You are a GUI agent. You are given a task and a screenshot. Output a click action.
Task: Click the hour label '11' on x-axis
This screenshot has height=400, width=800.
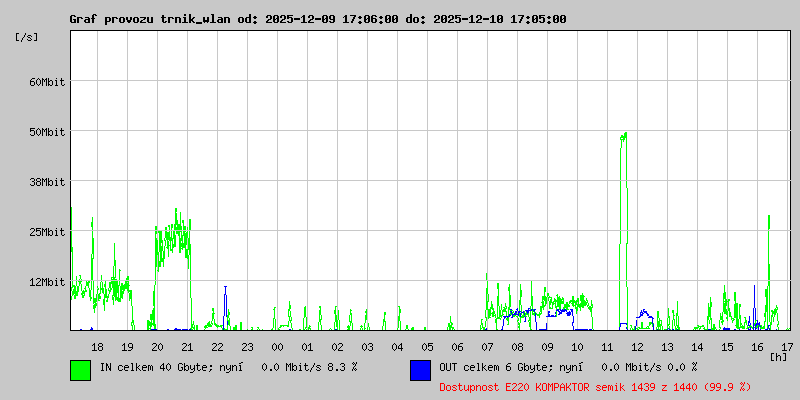pos(607,347)
